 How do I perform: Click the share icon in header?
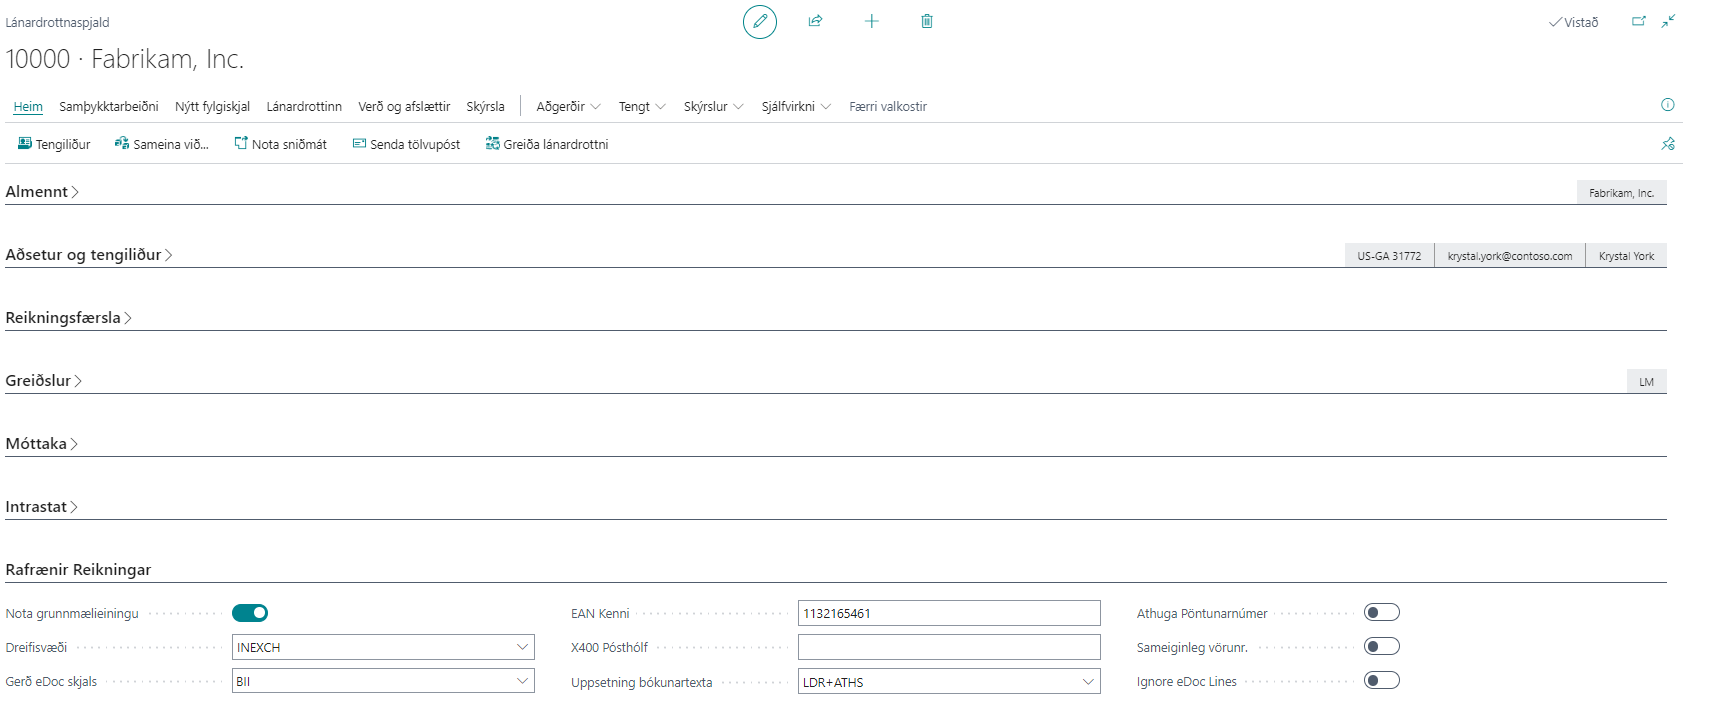pos(815,21)
